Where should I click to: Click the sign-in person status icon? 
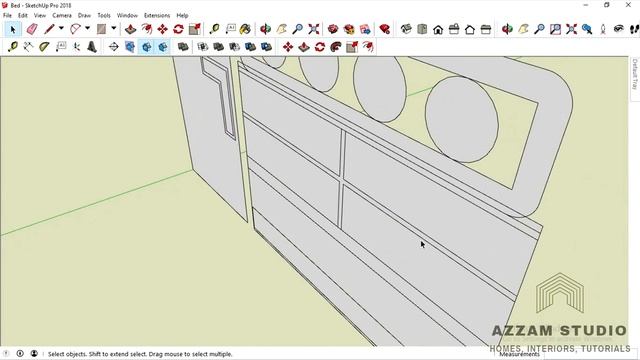coord(34,353)
